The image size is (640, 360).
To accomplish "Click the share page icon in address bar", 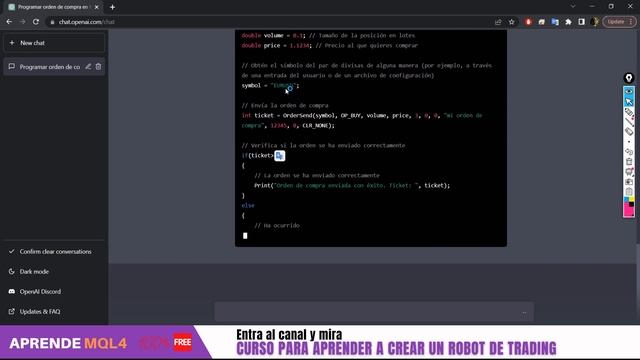I will tap(498, 22).
